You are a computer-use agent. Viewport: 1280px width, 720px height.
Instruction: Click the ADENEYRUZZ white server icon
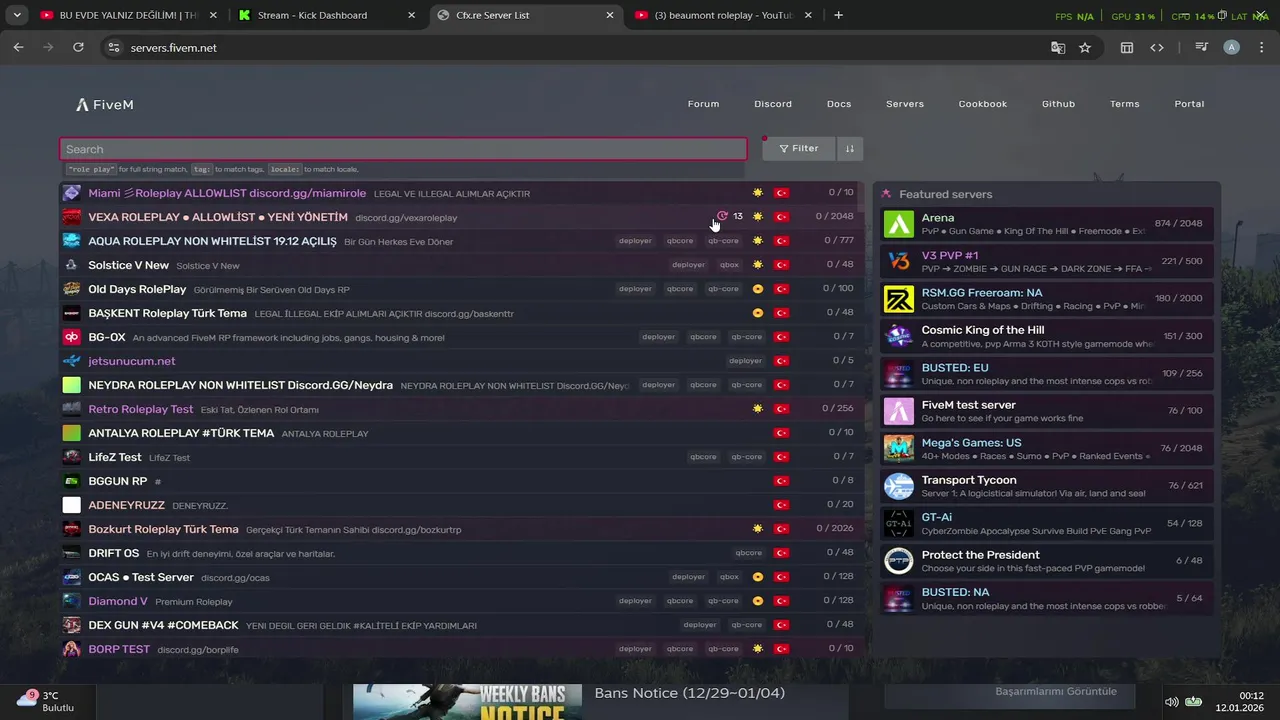coord(72,505)
